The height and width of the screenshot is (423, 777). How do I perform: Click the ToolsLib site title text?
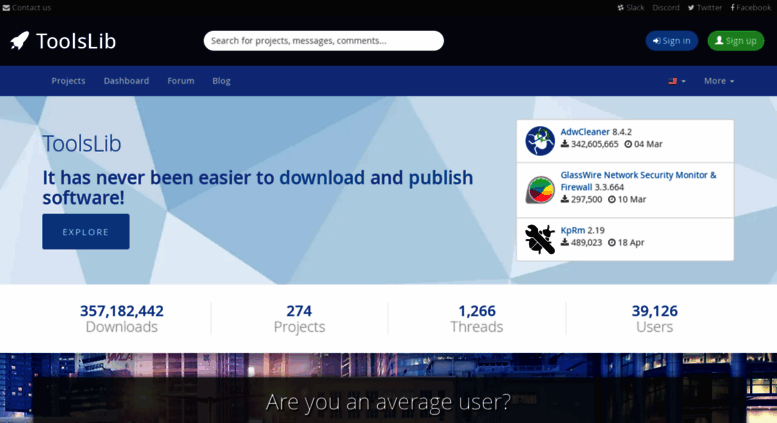pos(76,41)
